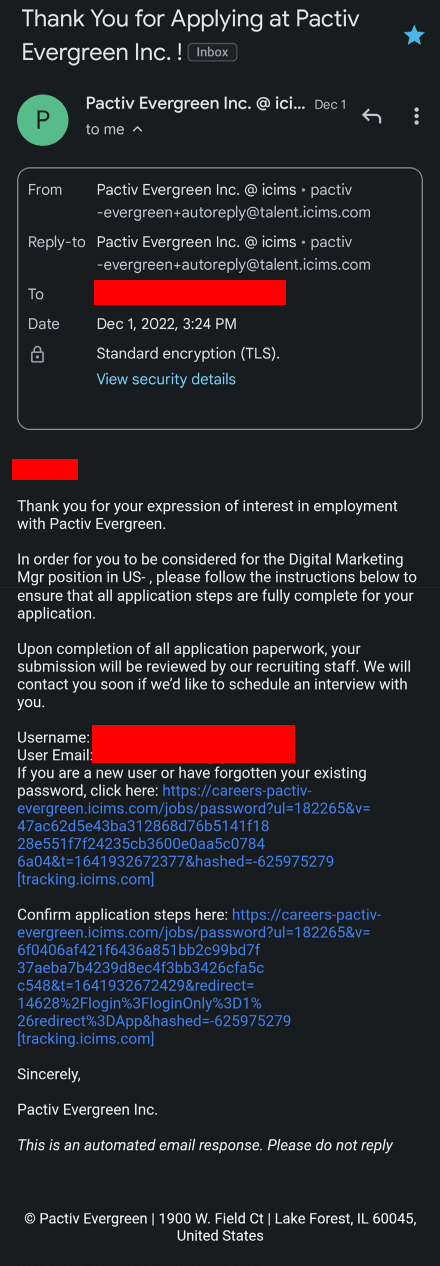
Task: Tap the Date value Dec 1, 2022, 3:24 PM
Action: (166, 324)
